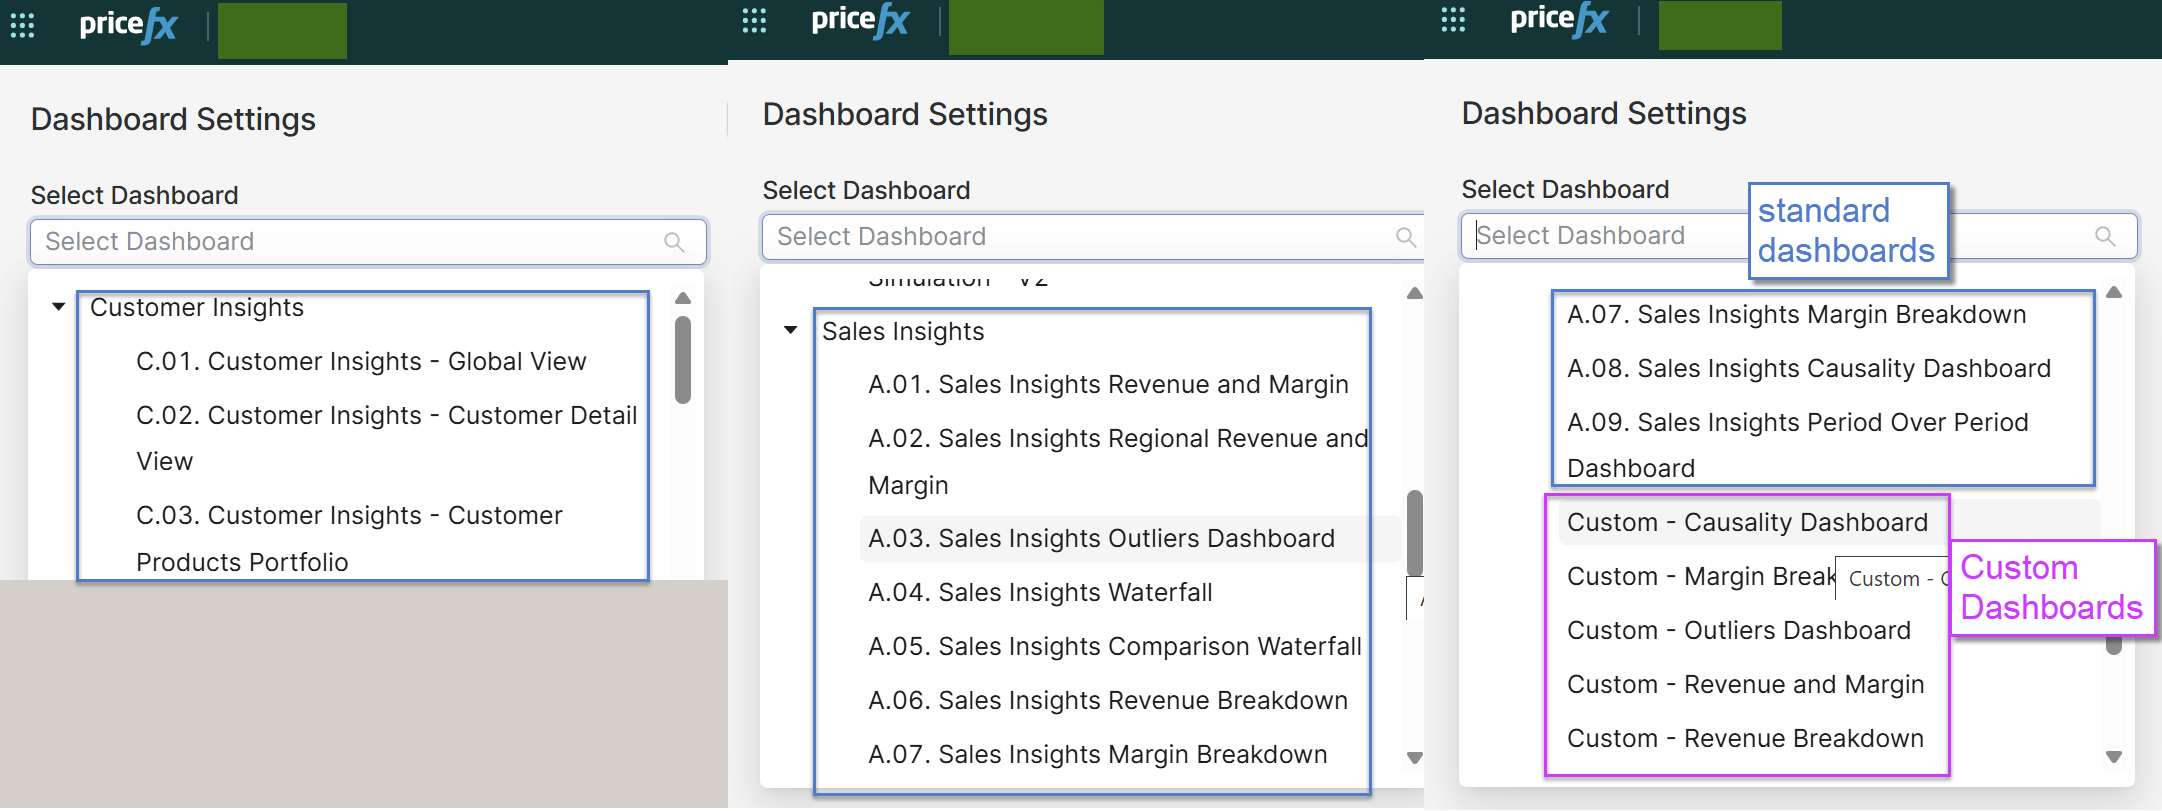
Task: Click the scroll-up arrow next to the Customer Insights list
Action: tap(683, 298)
